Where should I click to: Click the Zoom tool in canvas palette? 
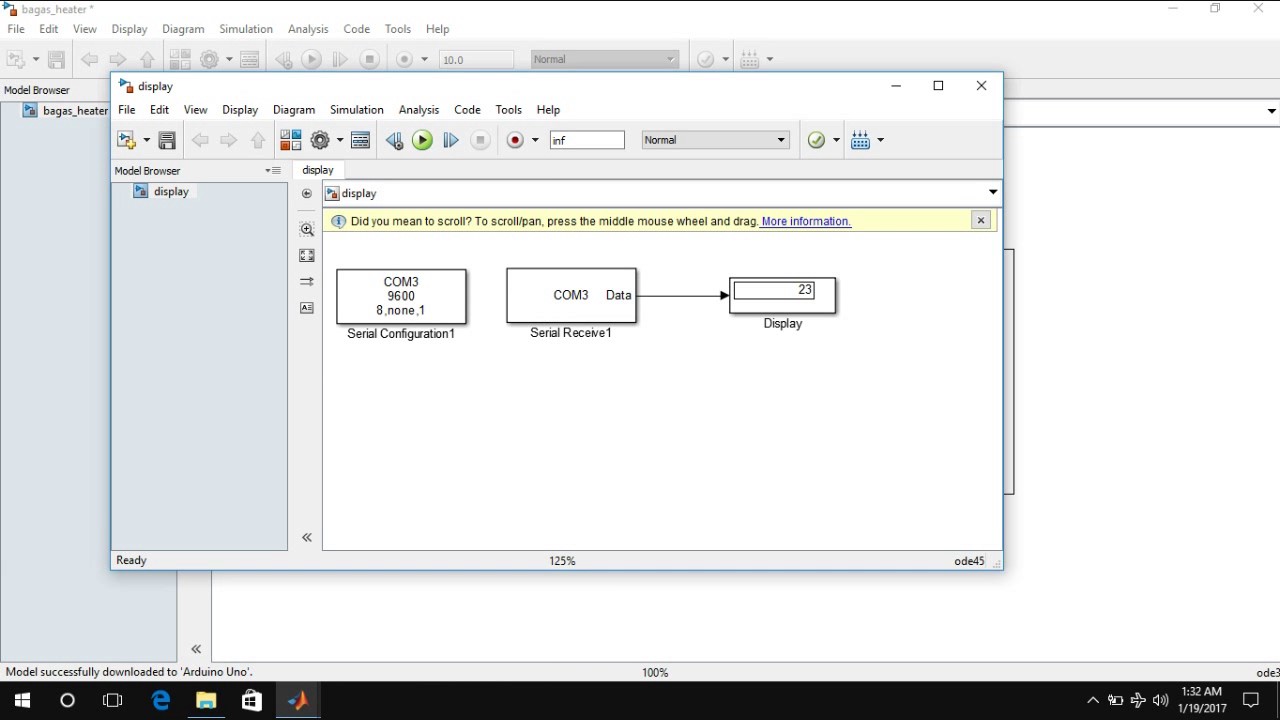(x=307, y=229)
